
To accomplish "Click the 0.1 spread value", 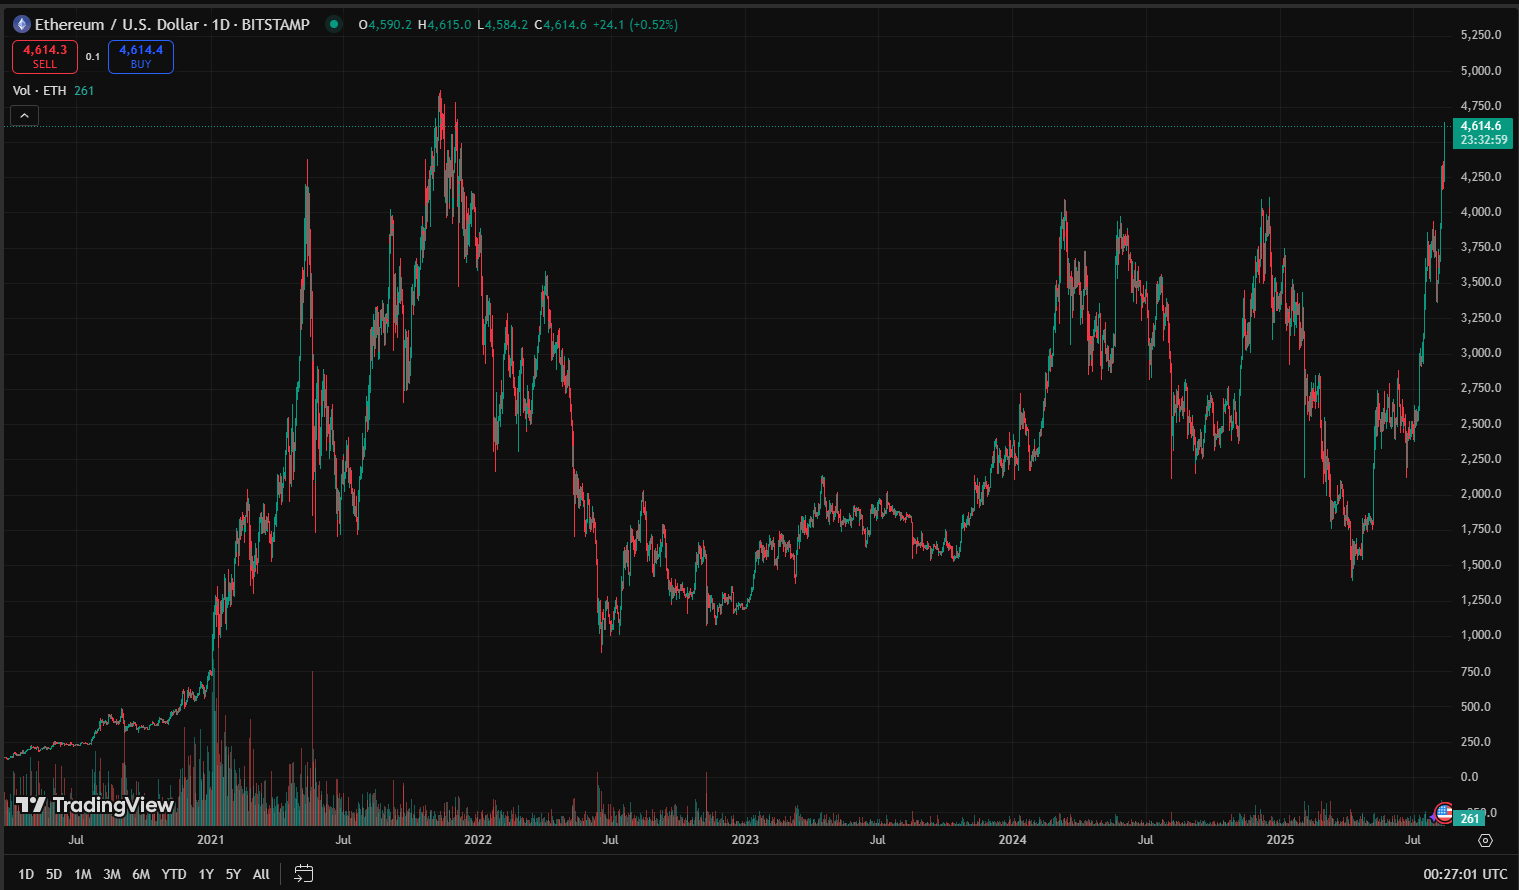I will pos(93,57).
